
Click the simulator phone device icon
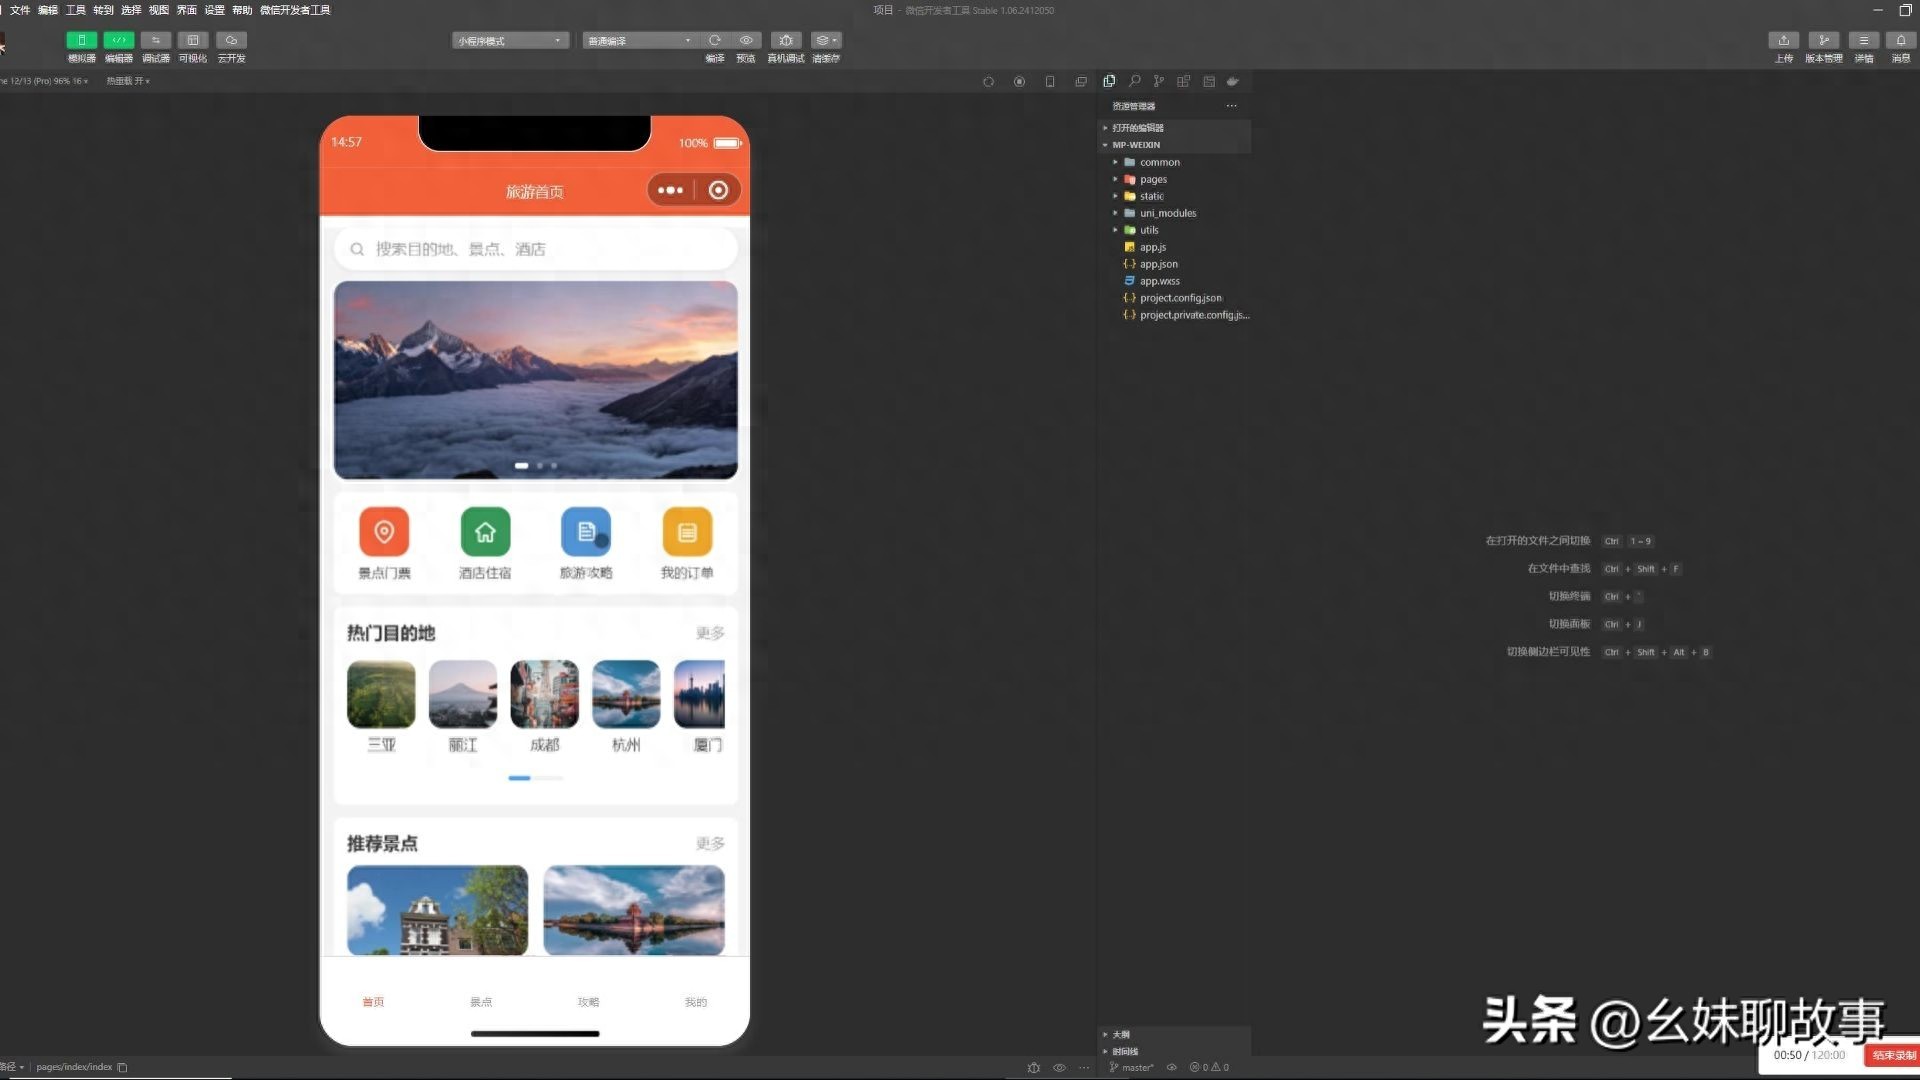tap(1050, 82)
